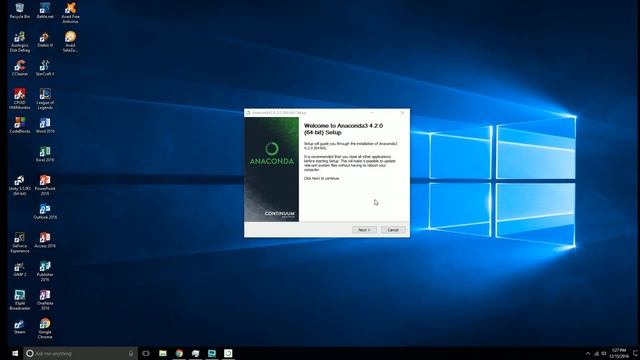Click Next in the Anaconda3 Setup wizard
This screenshot has height=360, width=640.
tap(364, 230)
